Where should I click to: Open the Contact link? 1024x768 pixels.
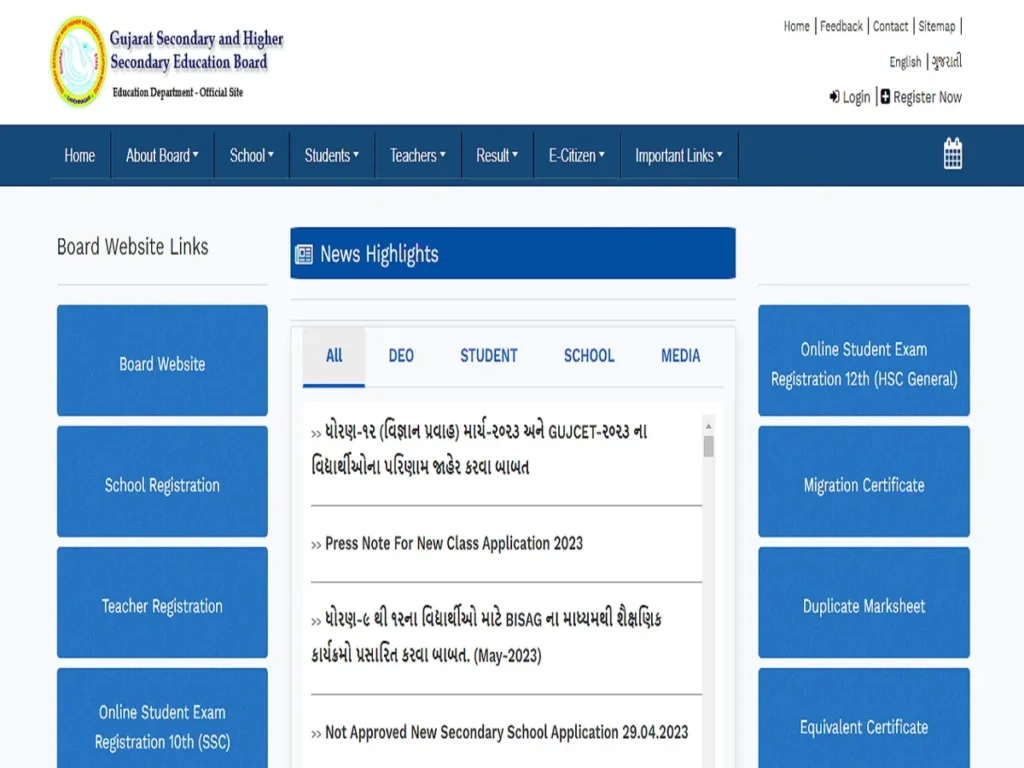[x=890, y=26]
